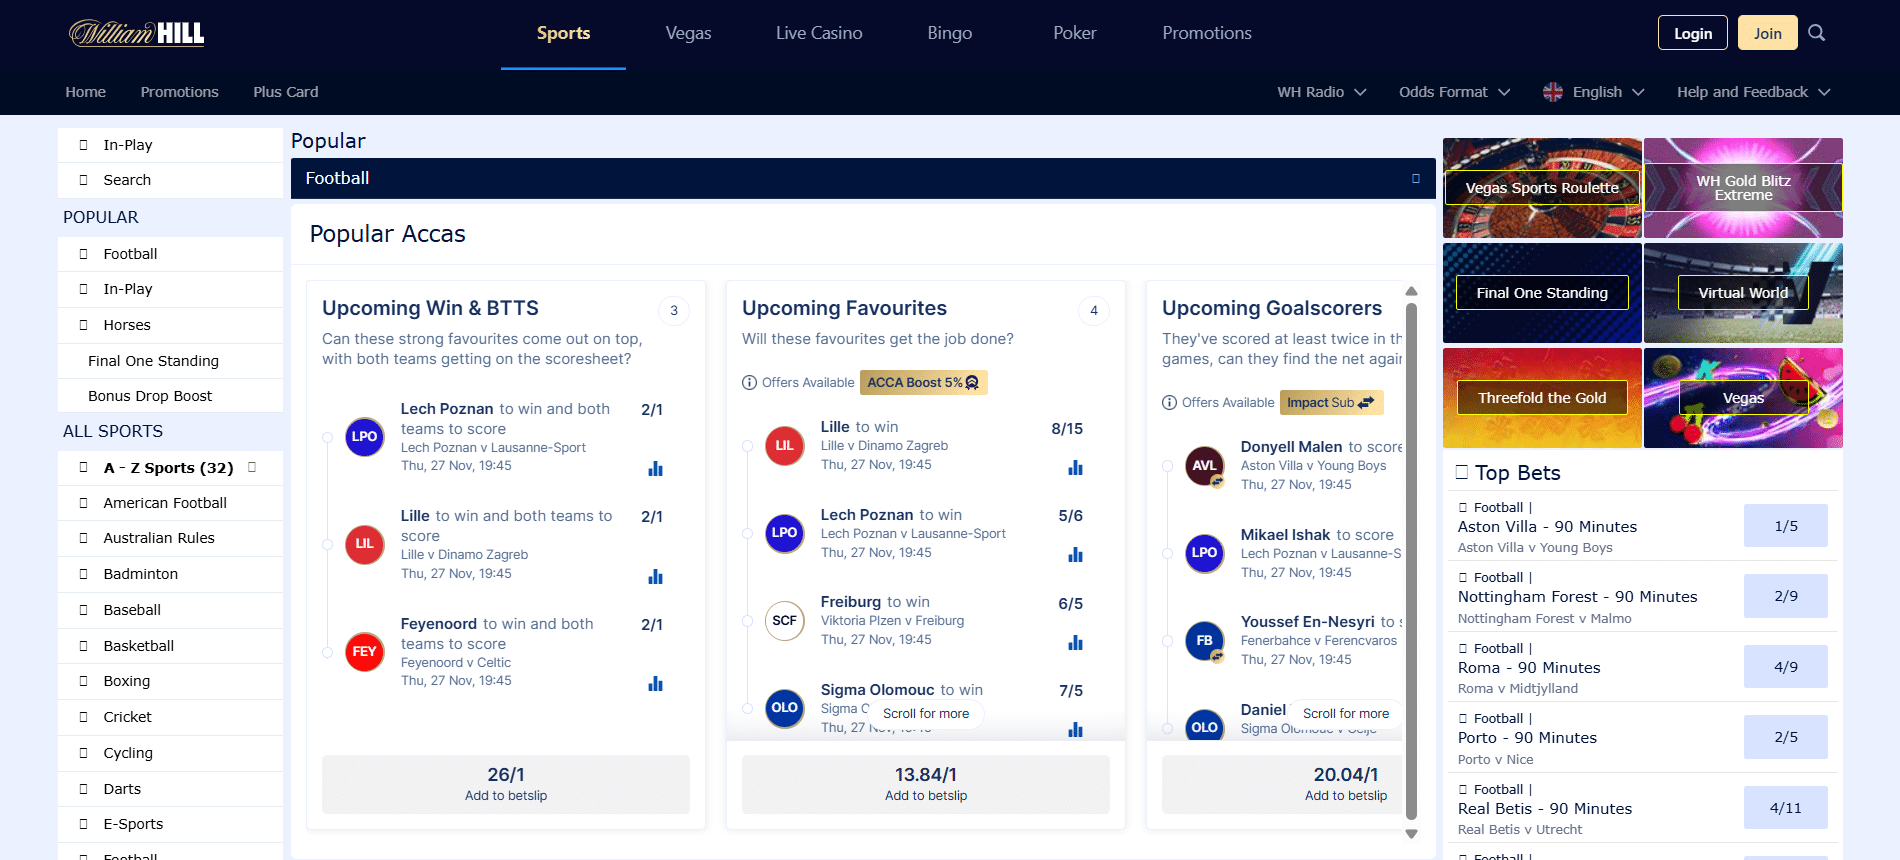Viewport: 1900px width, 860px height.
Task: Click the Popular Accas vertical scrollbar
Action: coord(1412,561)
